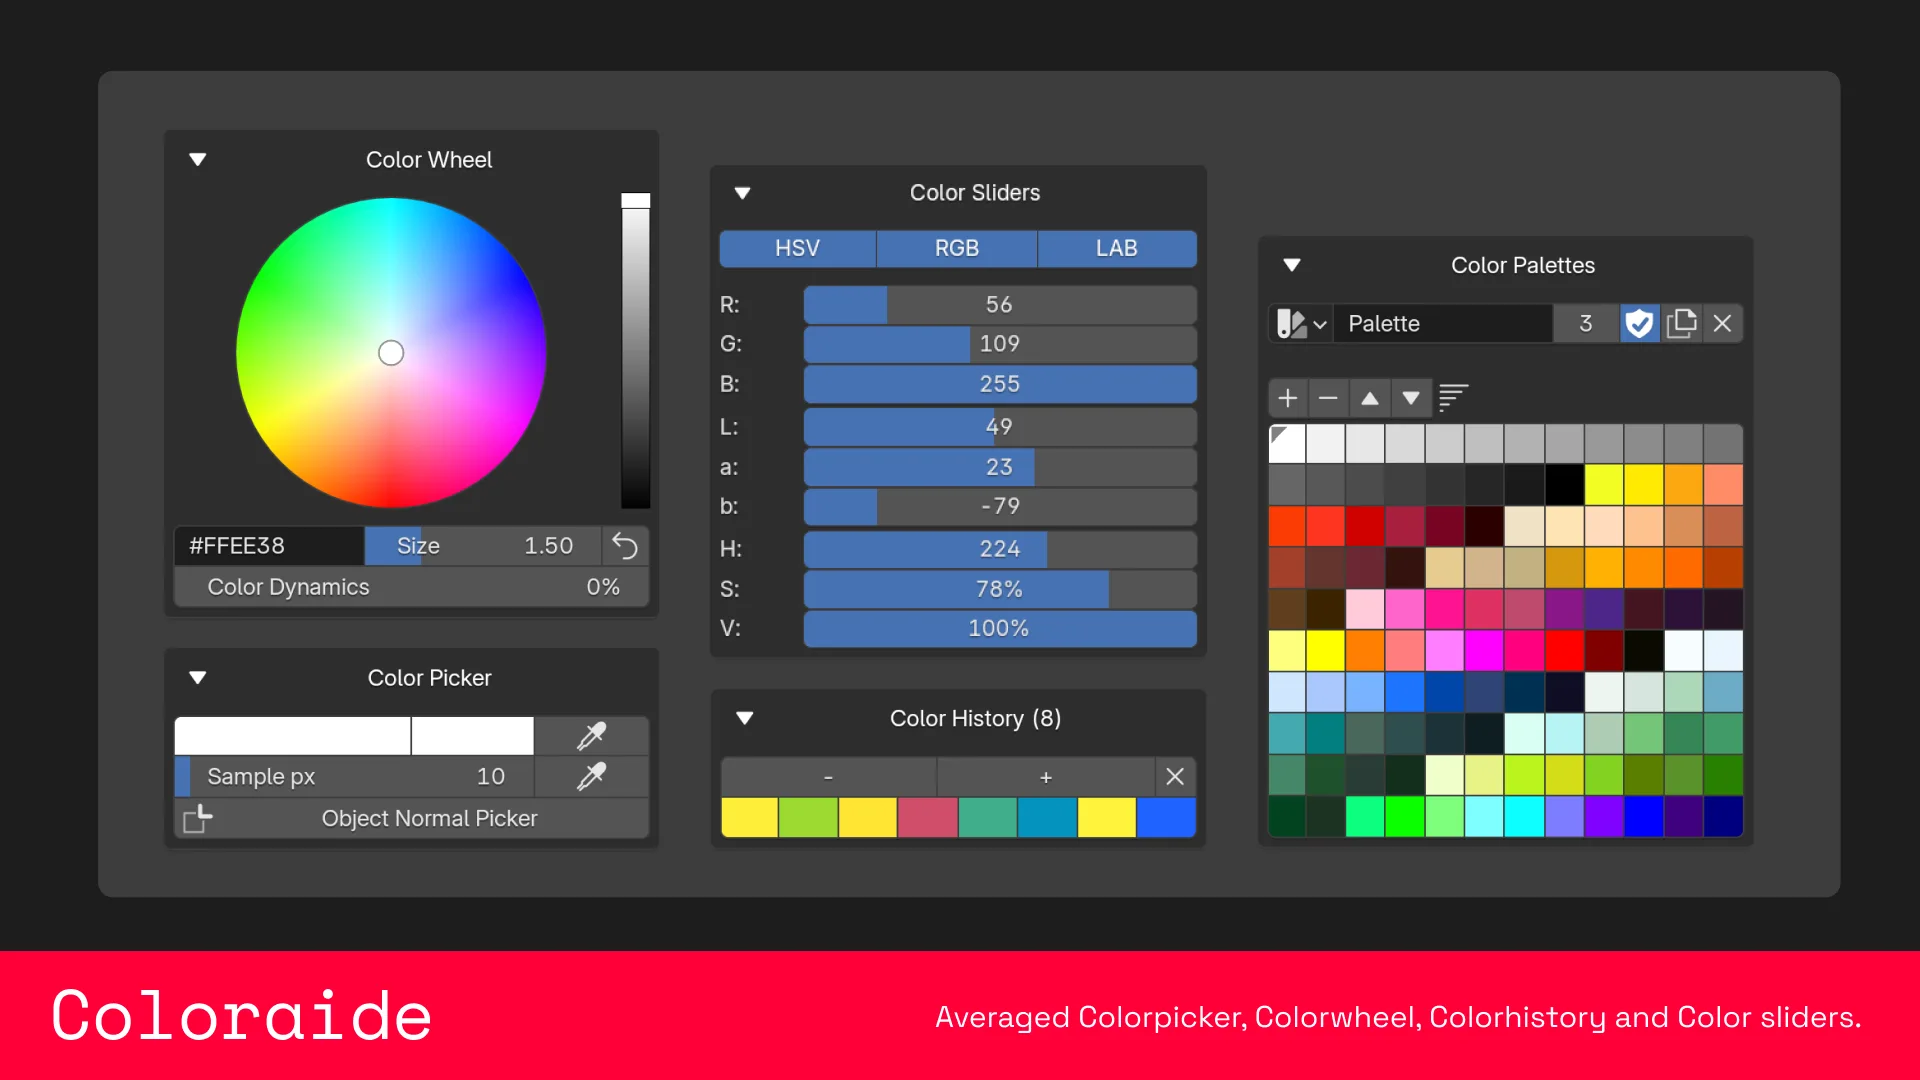
Task: Collapse the Color History panel
Action: tap(745, 718)
